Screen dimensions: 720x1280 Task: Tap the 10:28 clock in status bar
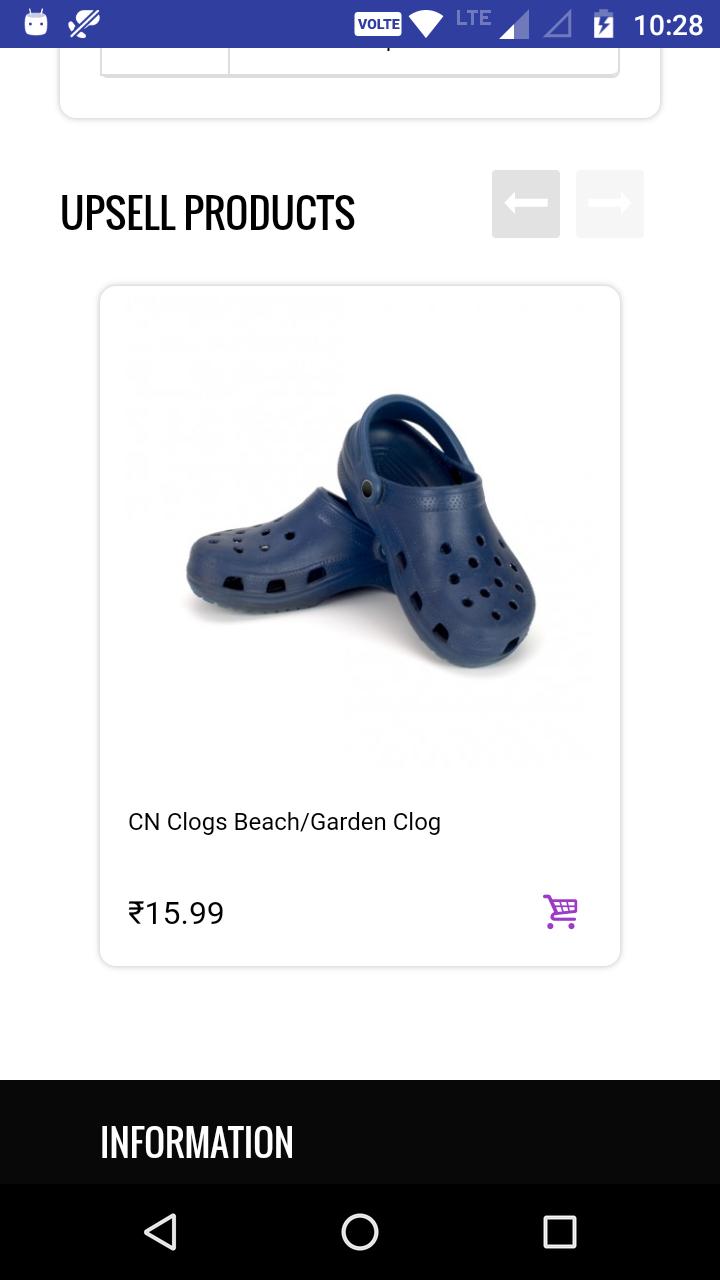tap(669, 24)
